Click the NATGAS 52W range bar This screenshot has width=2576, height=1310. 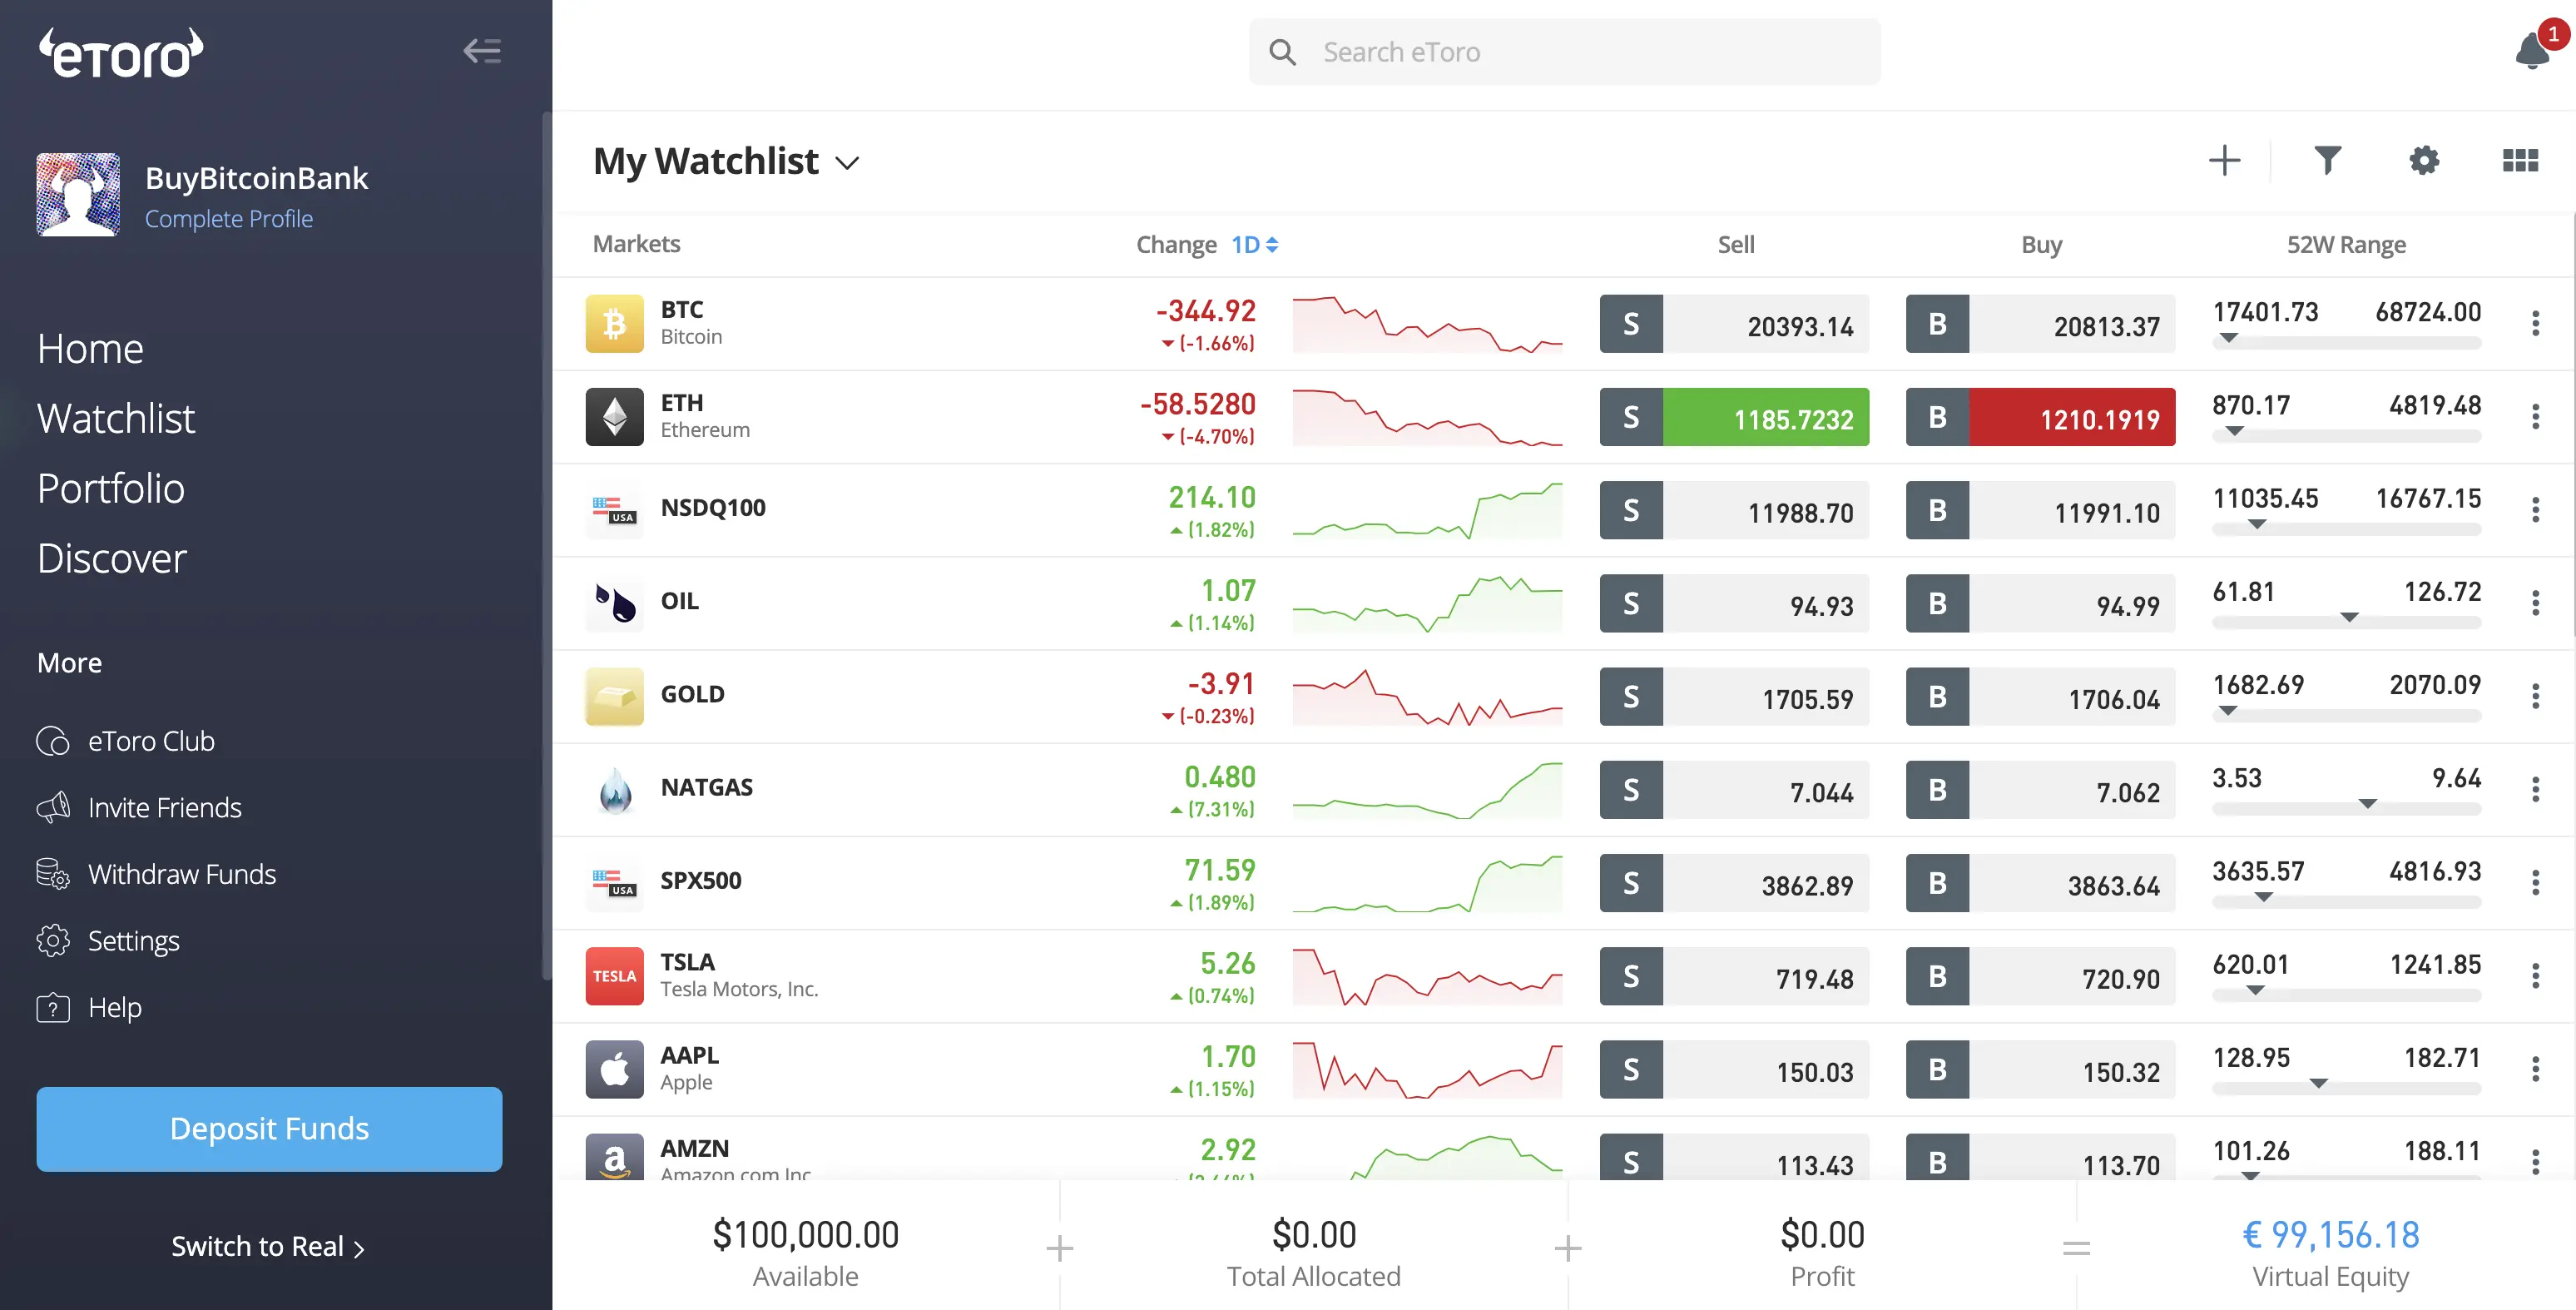click(2346, 808)
